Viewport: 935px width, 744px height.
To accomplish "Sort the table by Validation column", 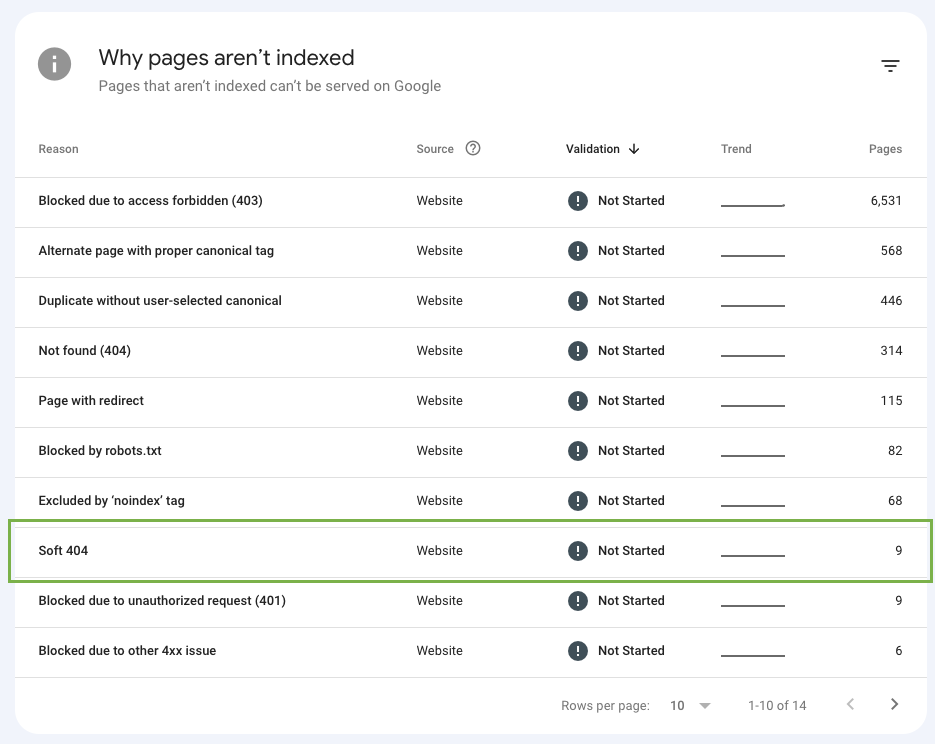I will (x=593, y=149).
